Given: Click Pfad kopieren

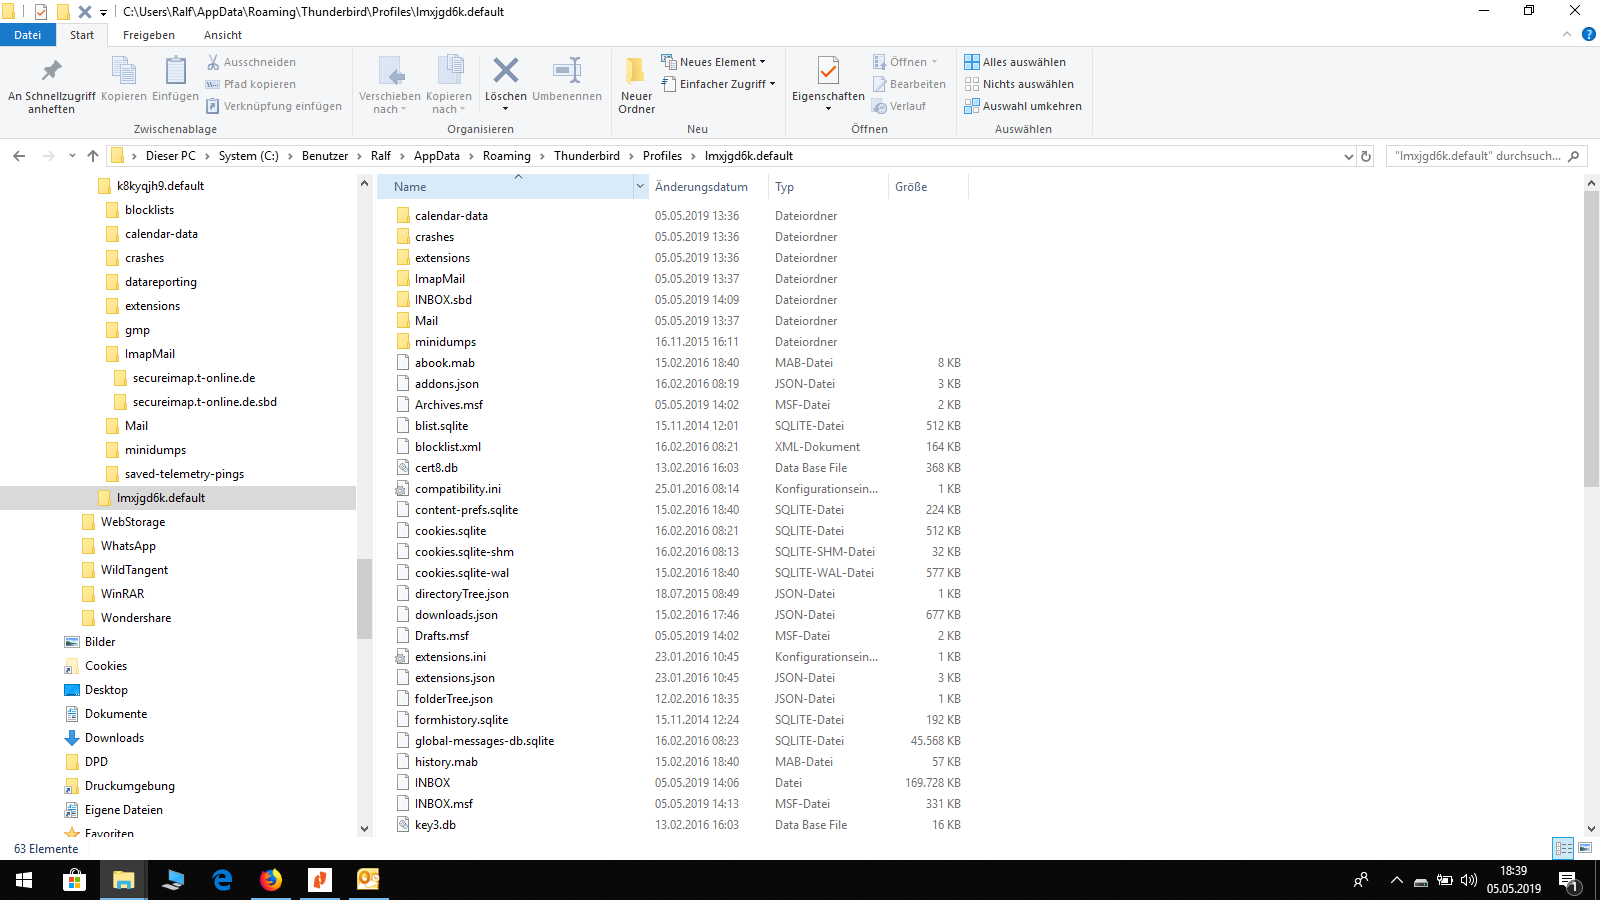Looking at the screenshot, I should click(x=250, y=84).
